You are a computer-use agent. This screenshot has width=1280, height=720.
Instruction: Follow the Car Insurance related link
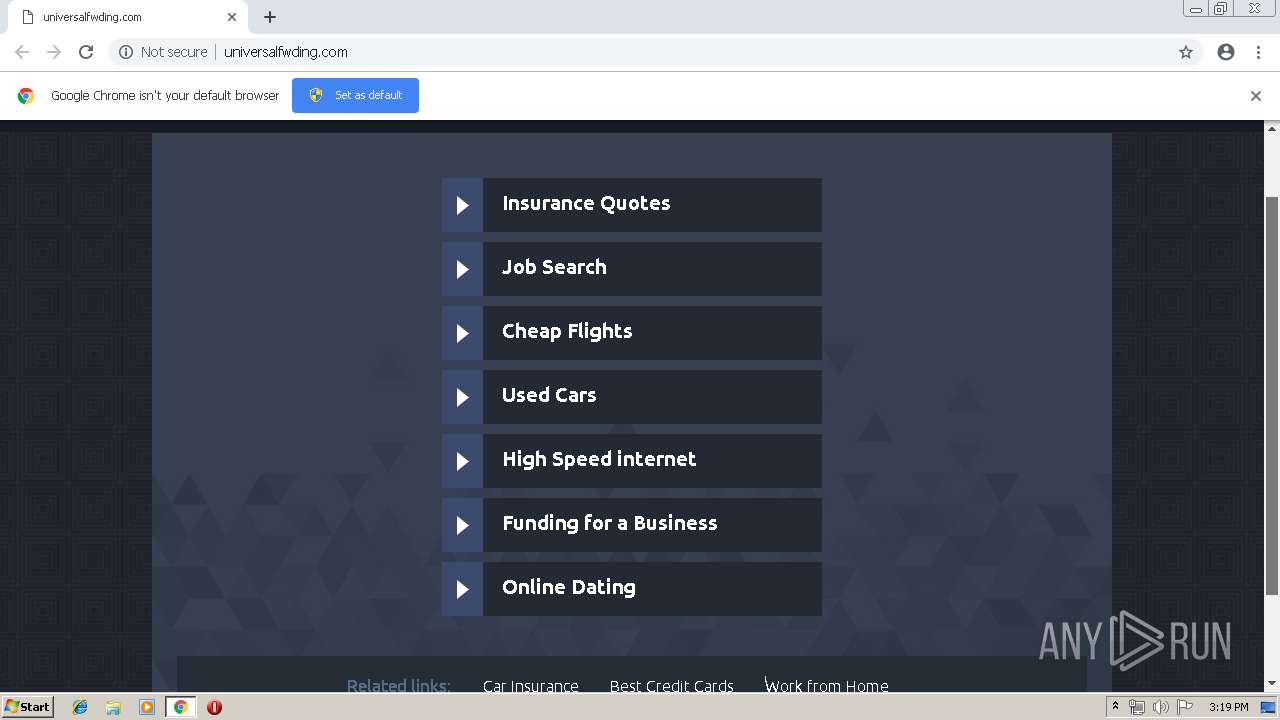click(x=531, y=686)
